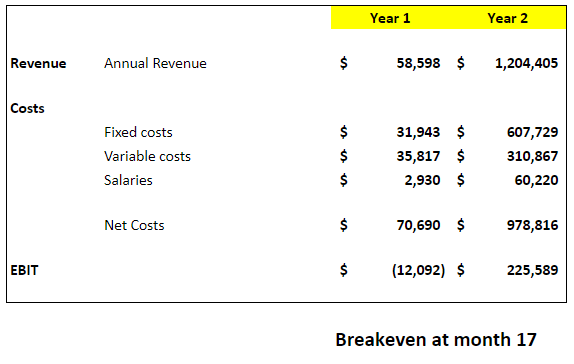The image size is (574, 364).
Task: Click the Salaries label
Action: (x=128, y=180)
